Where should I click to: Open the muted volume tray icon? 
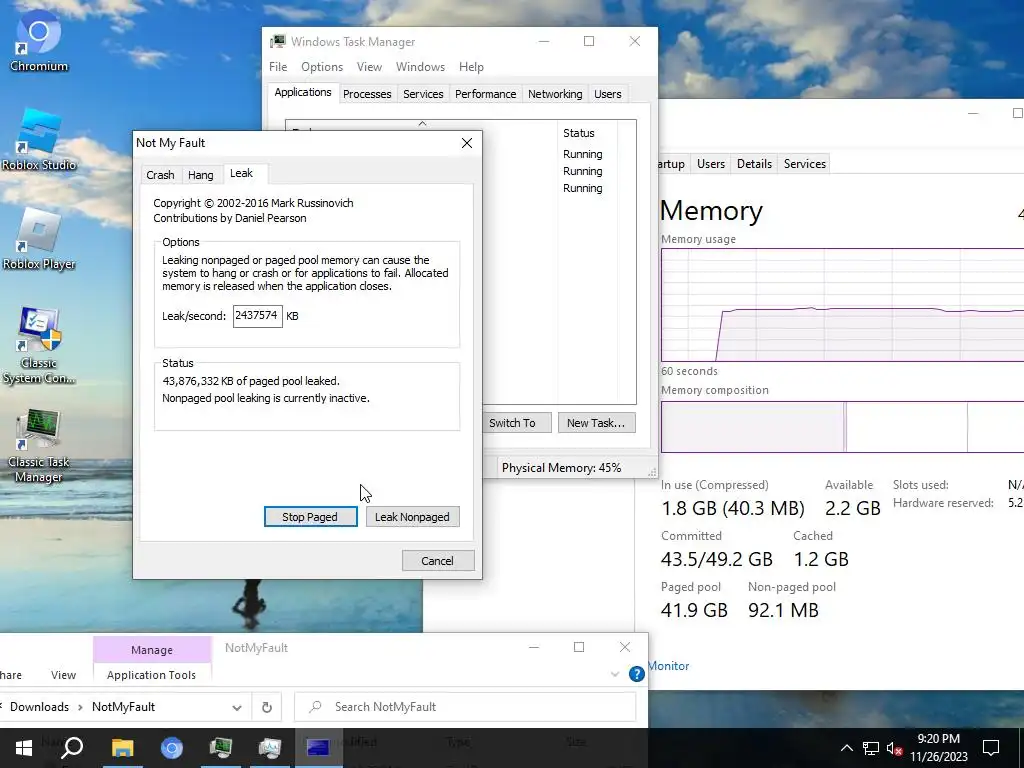(x=895, y=748)
